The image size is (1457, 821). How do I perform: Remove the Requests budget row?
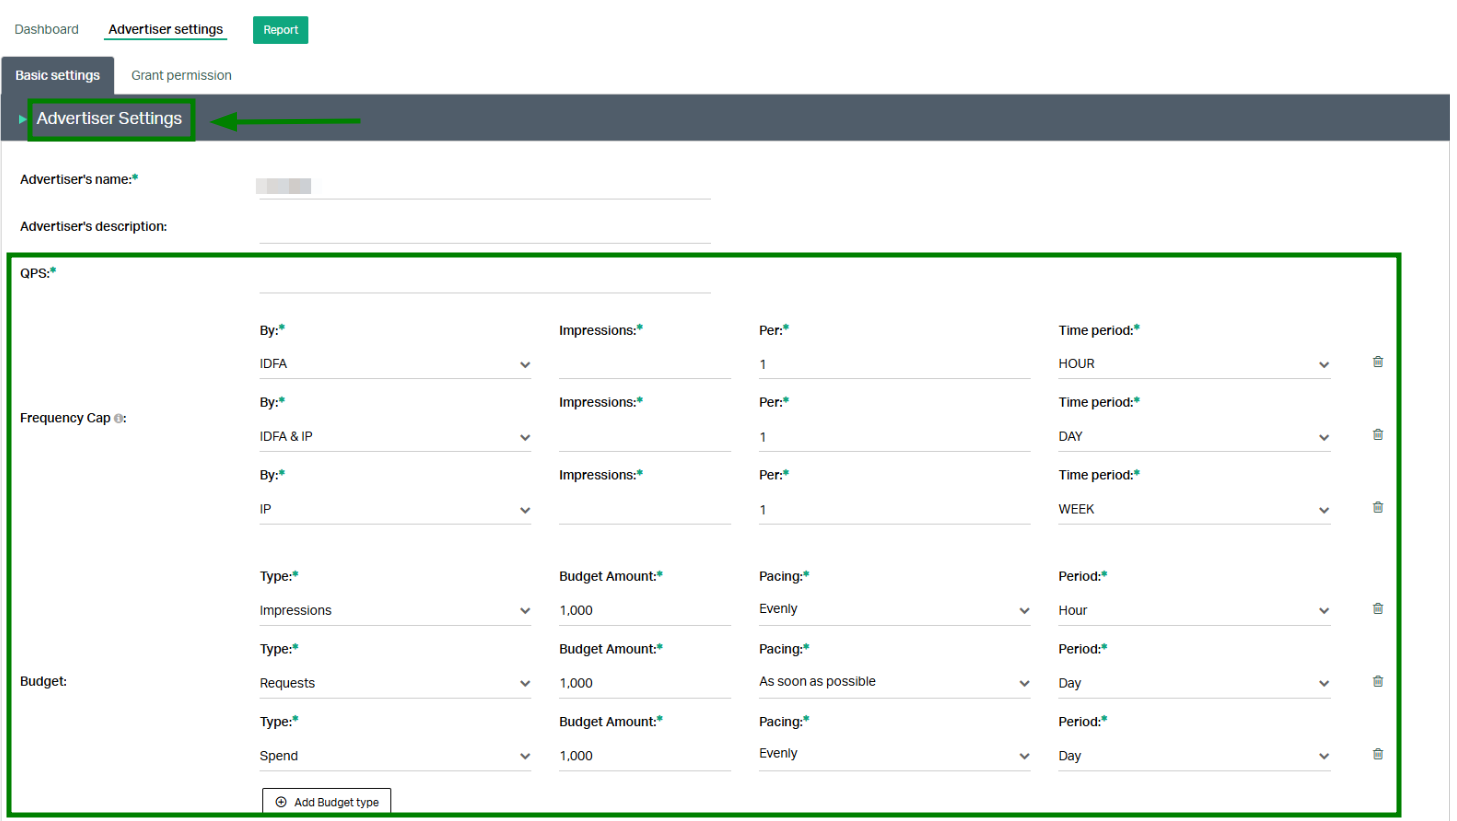(1377, 682)
